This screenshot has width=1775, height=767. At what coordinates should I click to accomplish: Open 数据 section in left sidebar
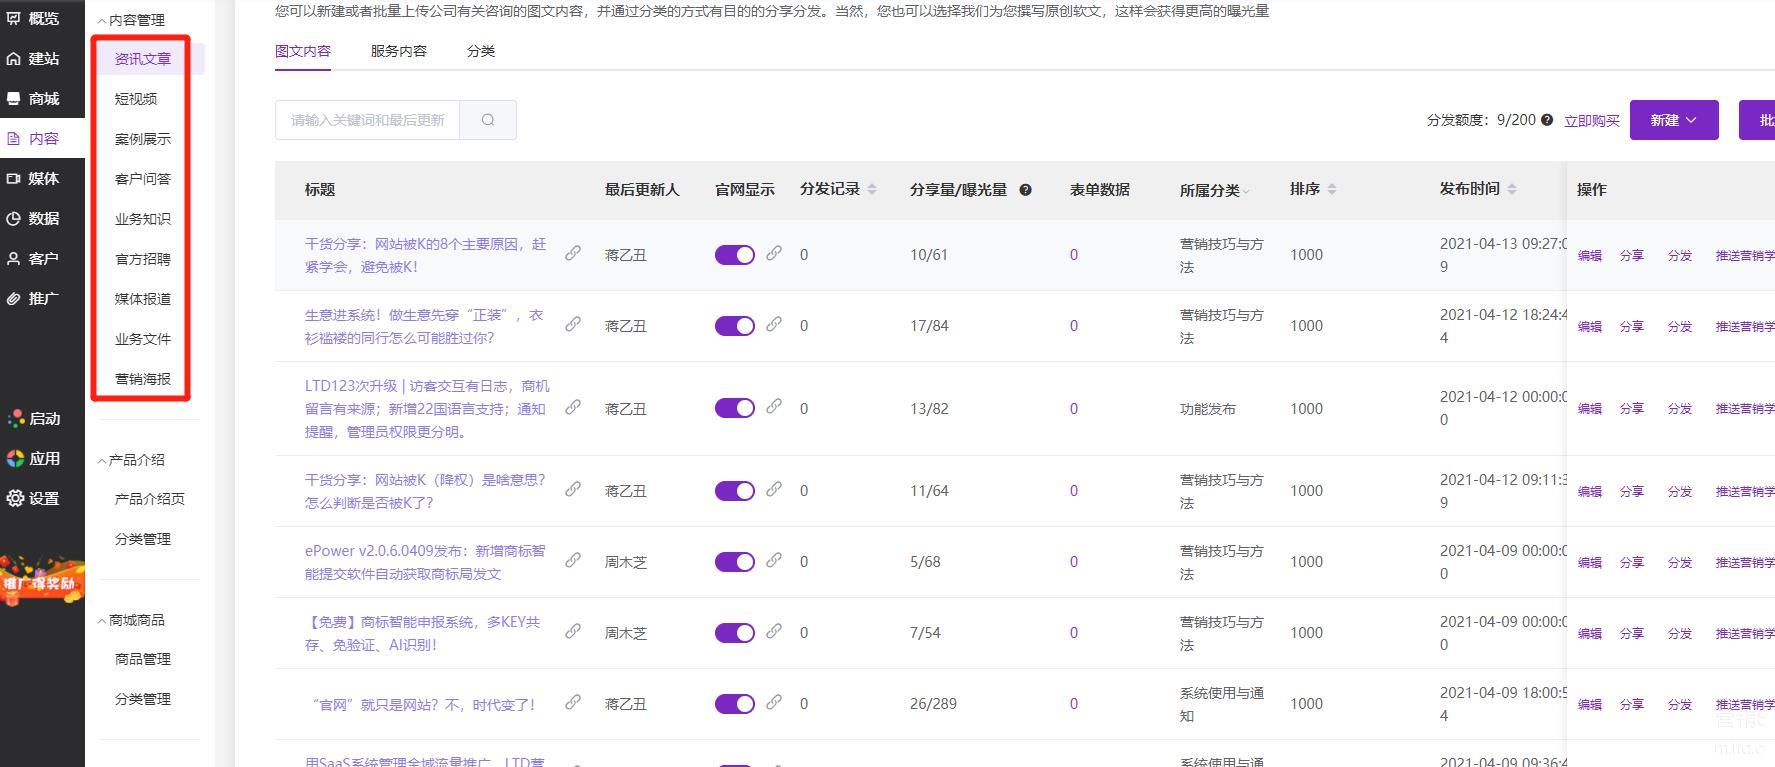(42, 218)
